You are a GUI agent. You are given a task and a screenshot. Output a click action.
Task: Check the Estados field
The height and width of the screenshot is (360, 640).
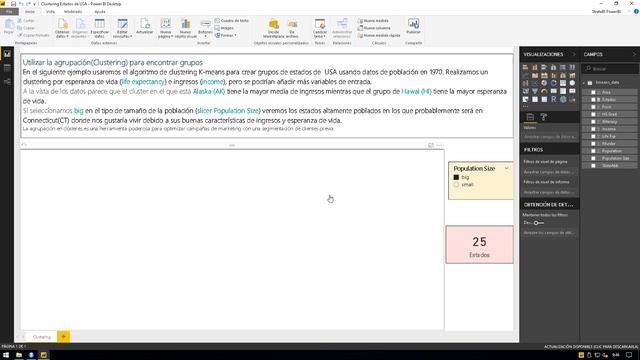(x=593, y=100)
